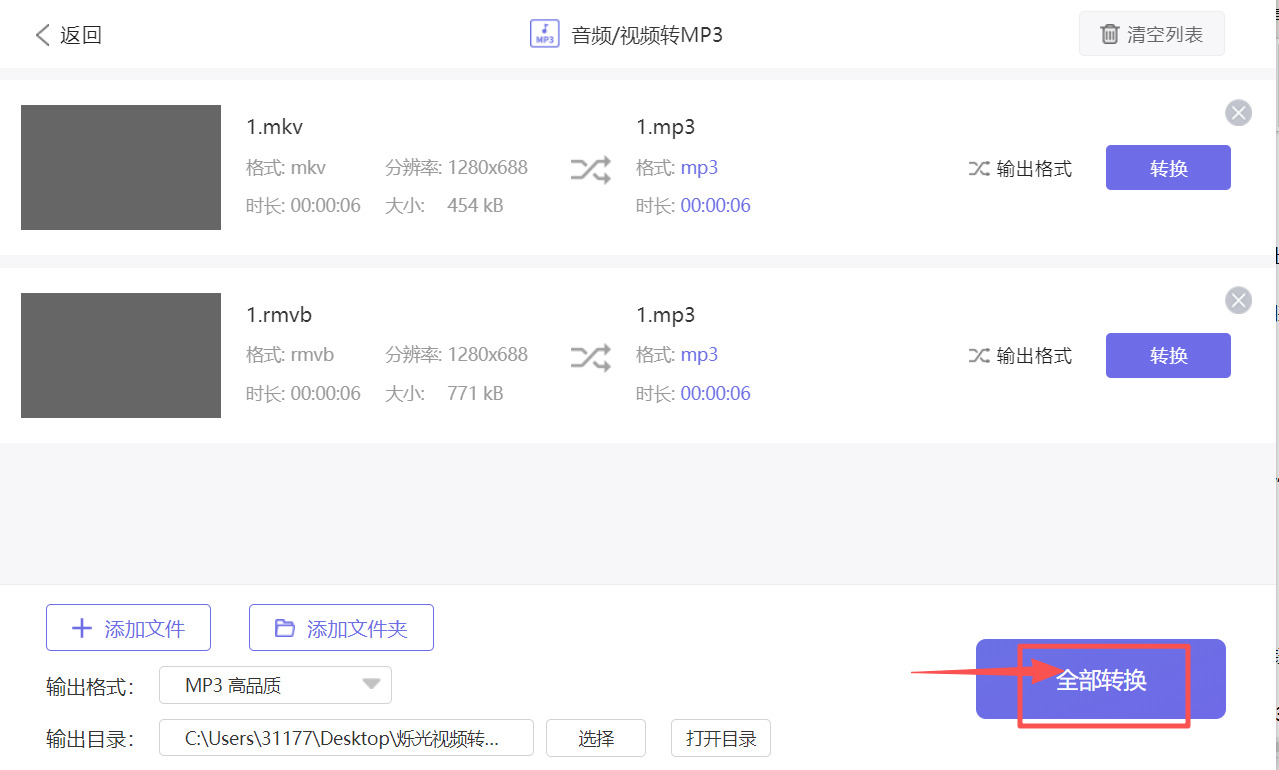Click the shuffle conversion icon on the 1.rmvb row

tap(590, 356)
